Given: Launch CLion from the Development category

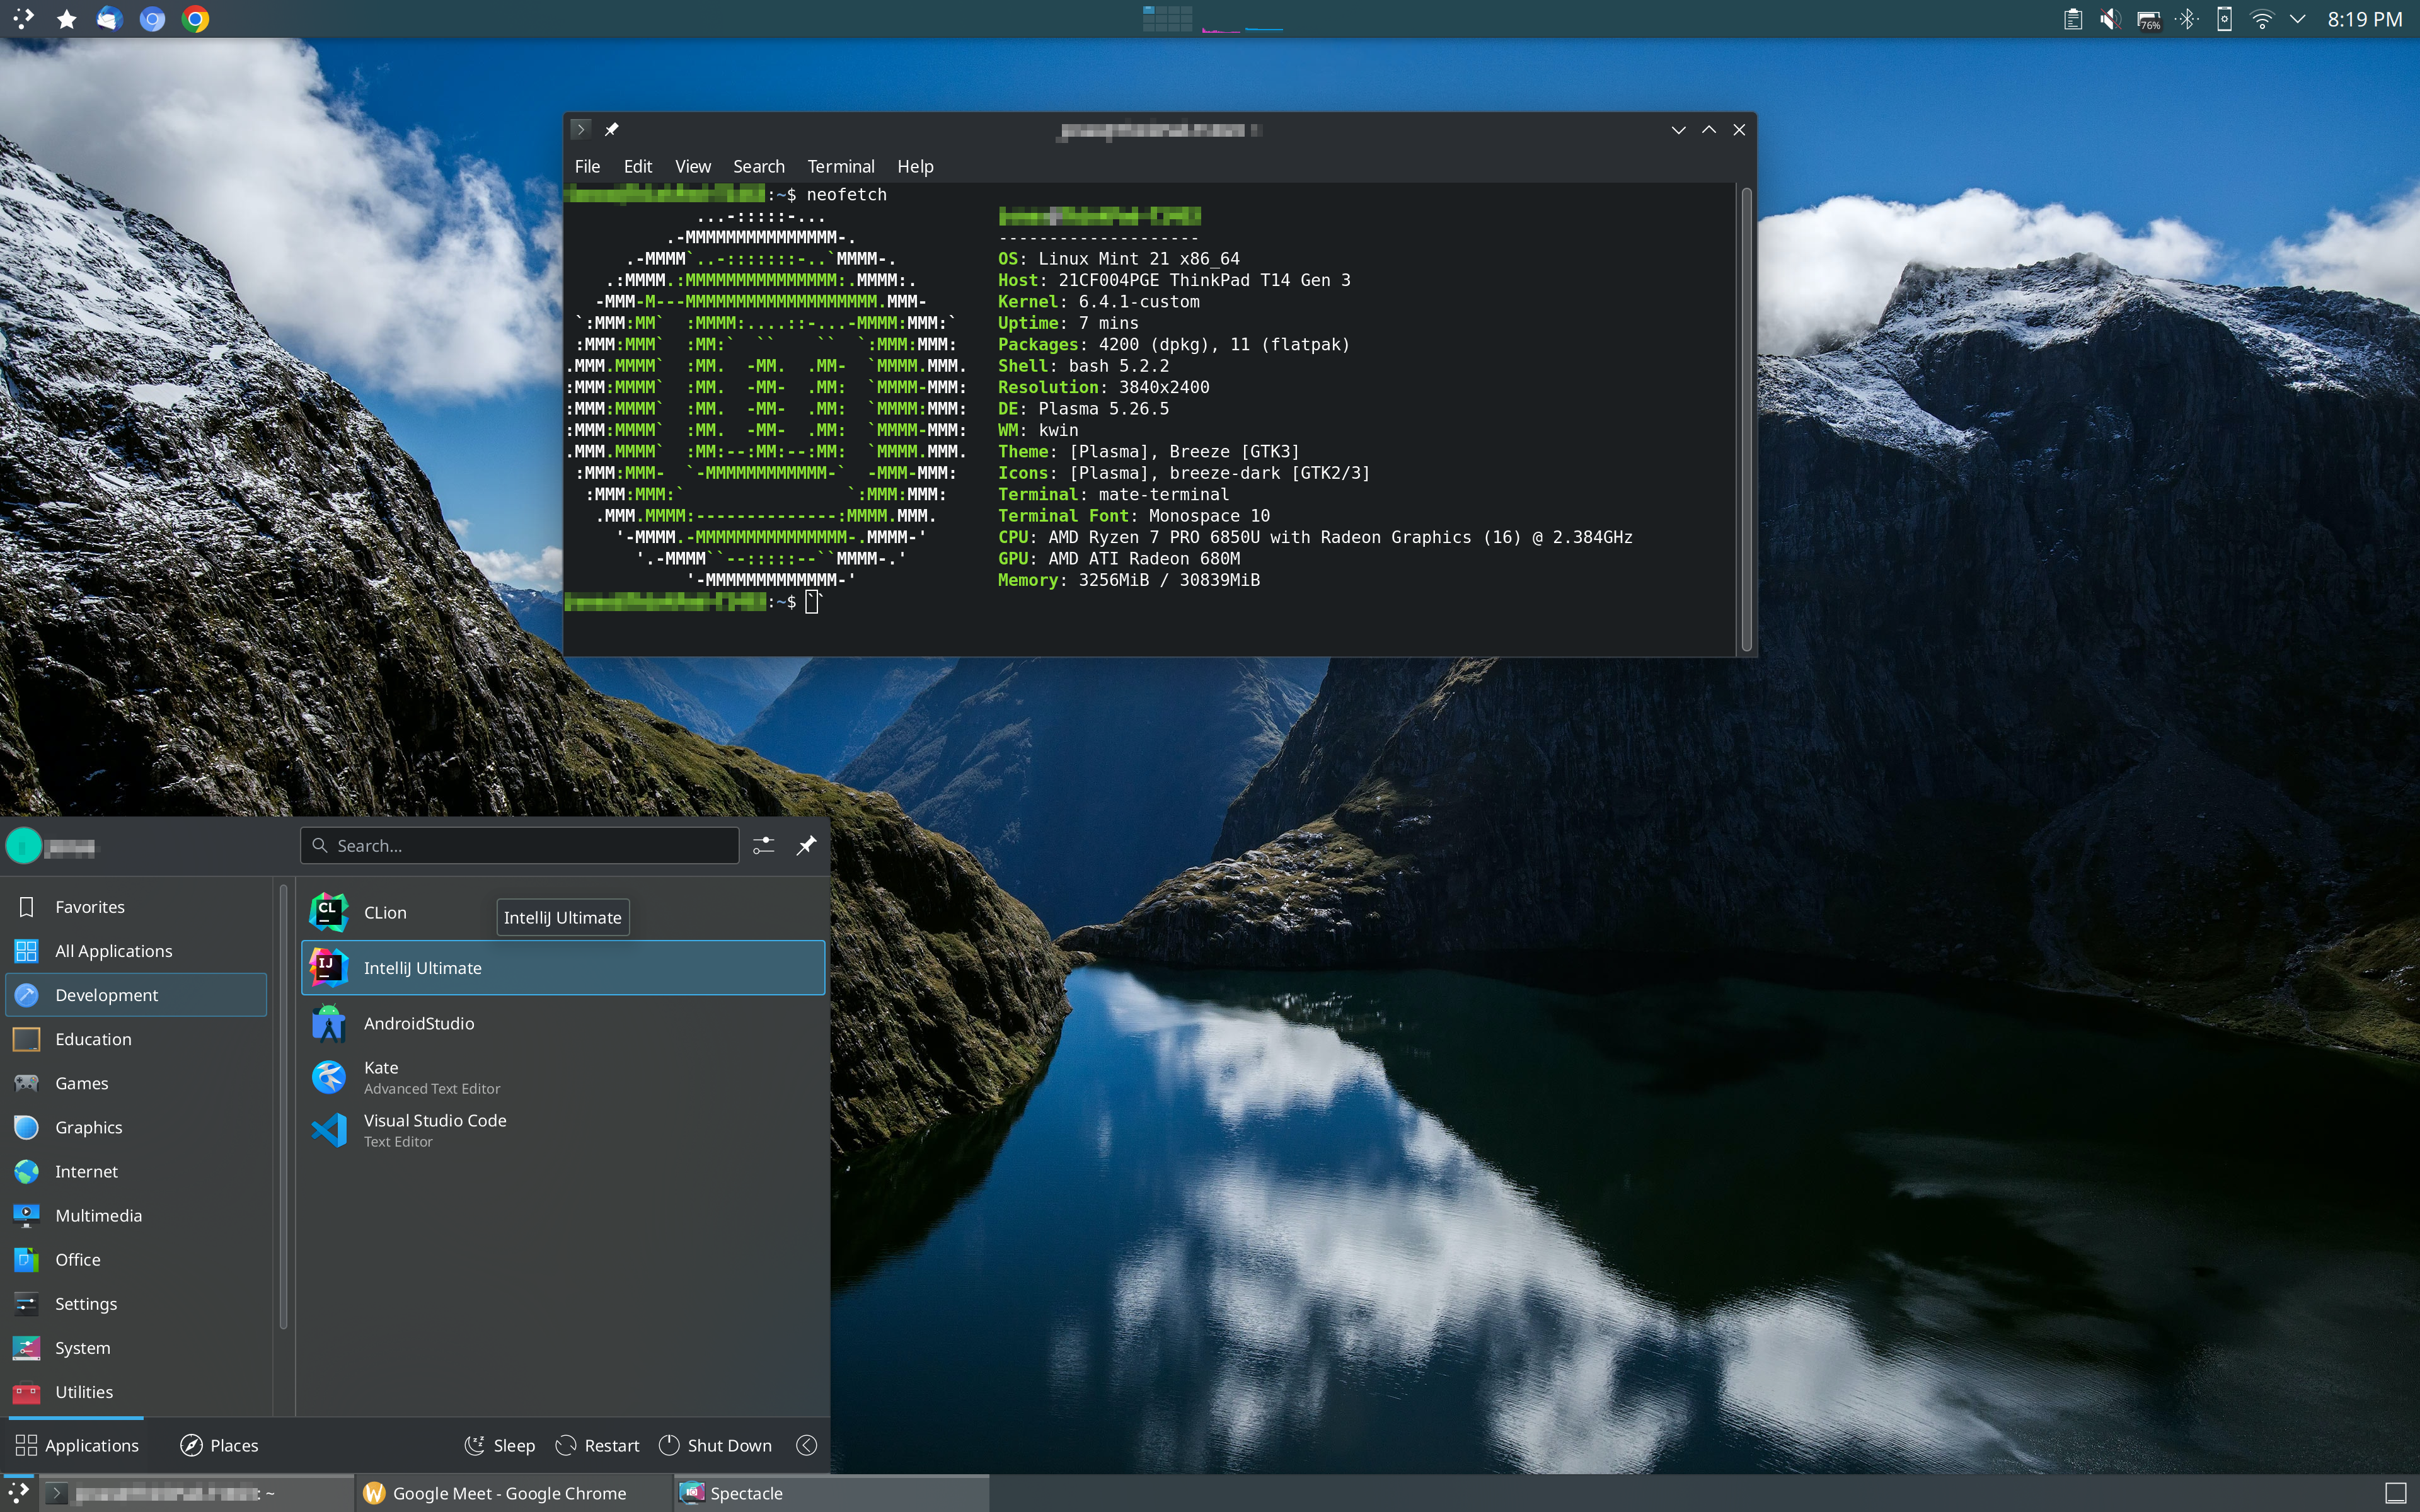Looking at the screenshot, I should [x=384, y=911].
